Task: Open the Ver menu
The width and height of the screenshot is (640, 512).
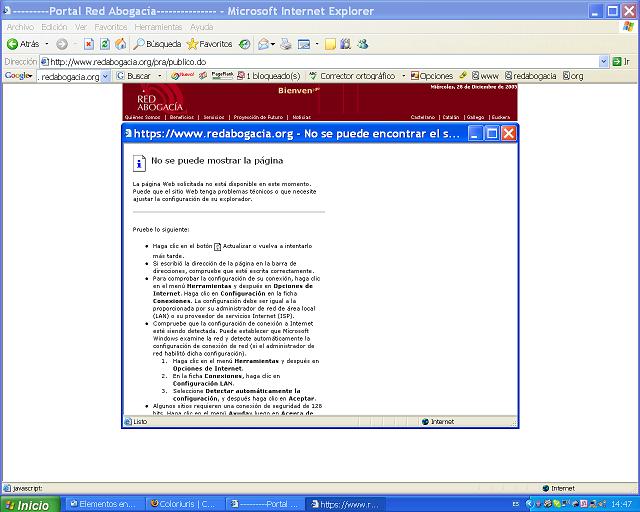Action: (x=80, y=27)
